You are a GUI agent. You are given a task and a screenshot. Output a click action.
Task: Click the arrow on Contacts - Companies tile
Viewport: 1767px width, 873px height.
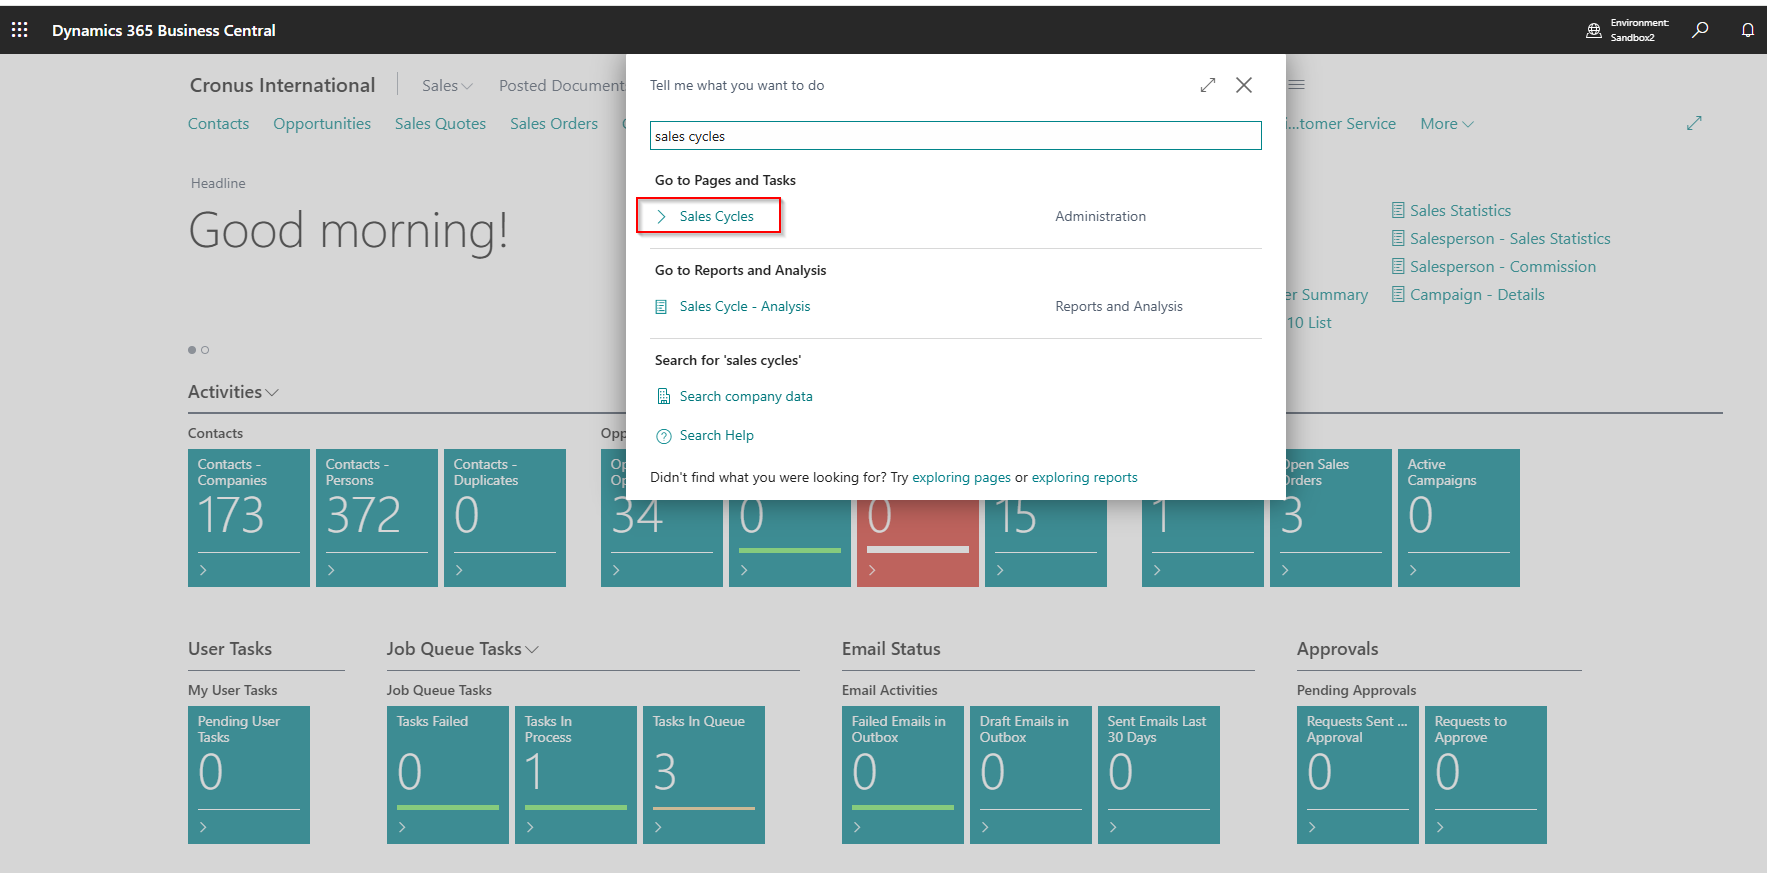(203, 570)
